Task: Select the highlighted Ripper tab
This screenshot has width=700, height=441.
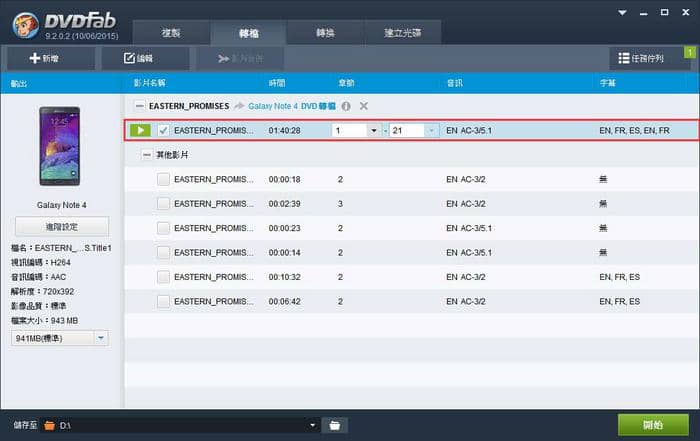Action: coord(249,33)
